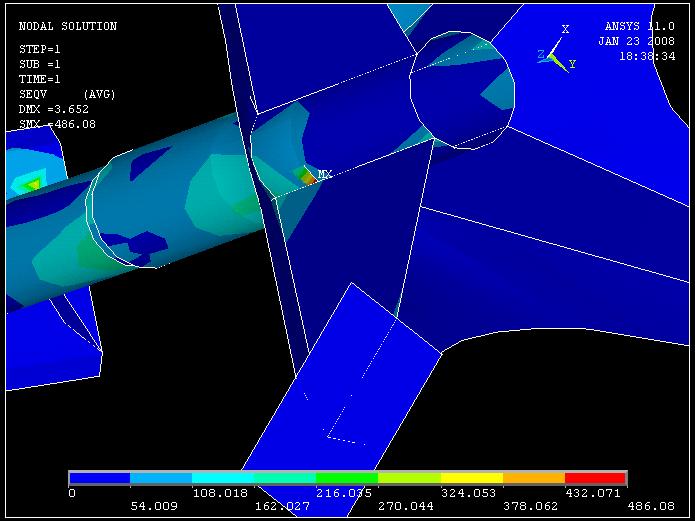Select the orange legend color segment

pyautogui.click(x=533, y=478)
